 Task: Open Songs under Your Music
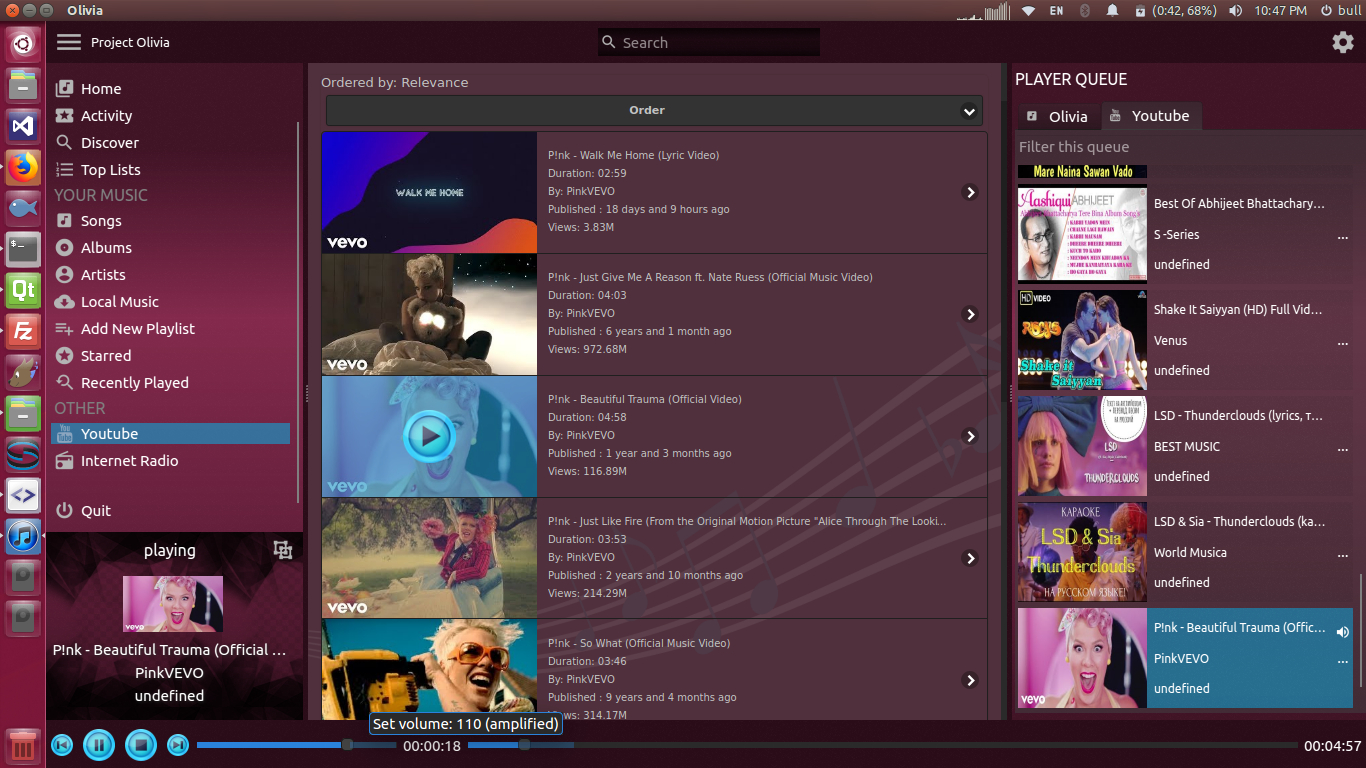click(172, 221)
